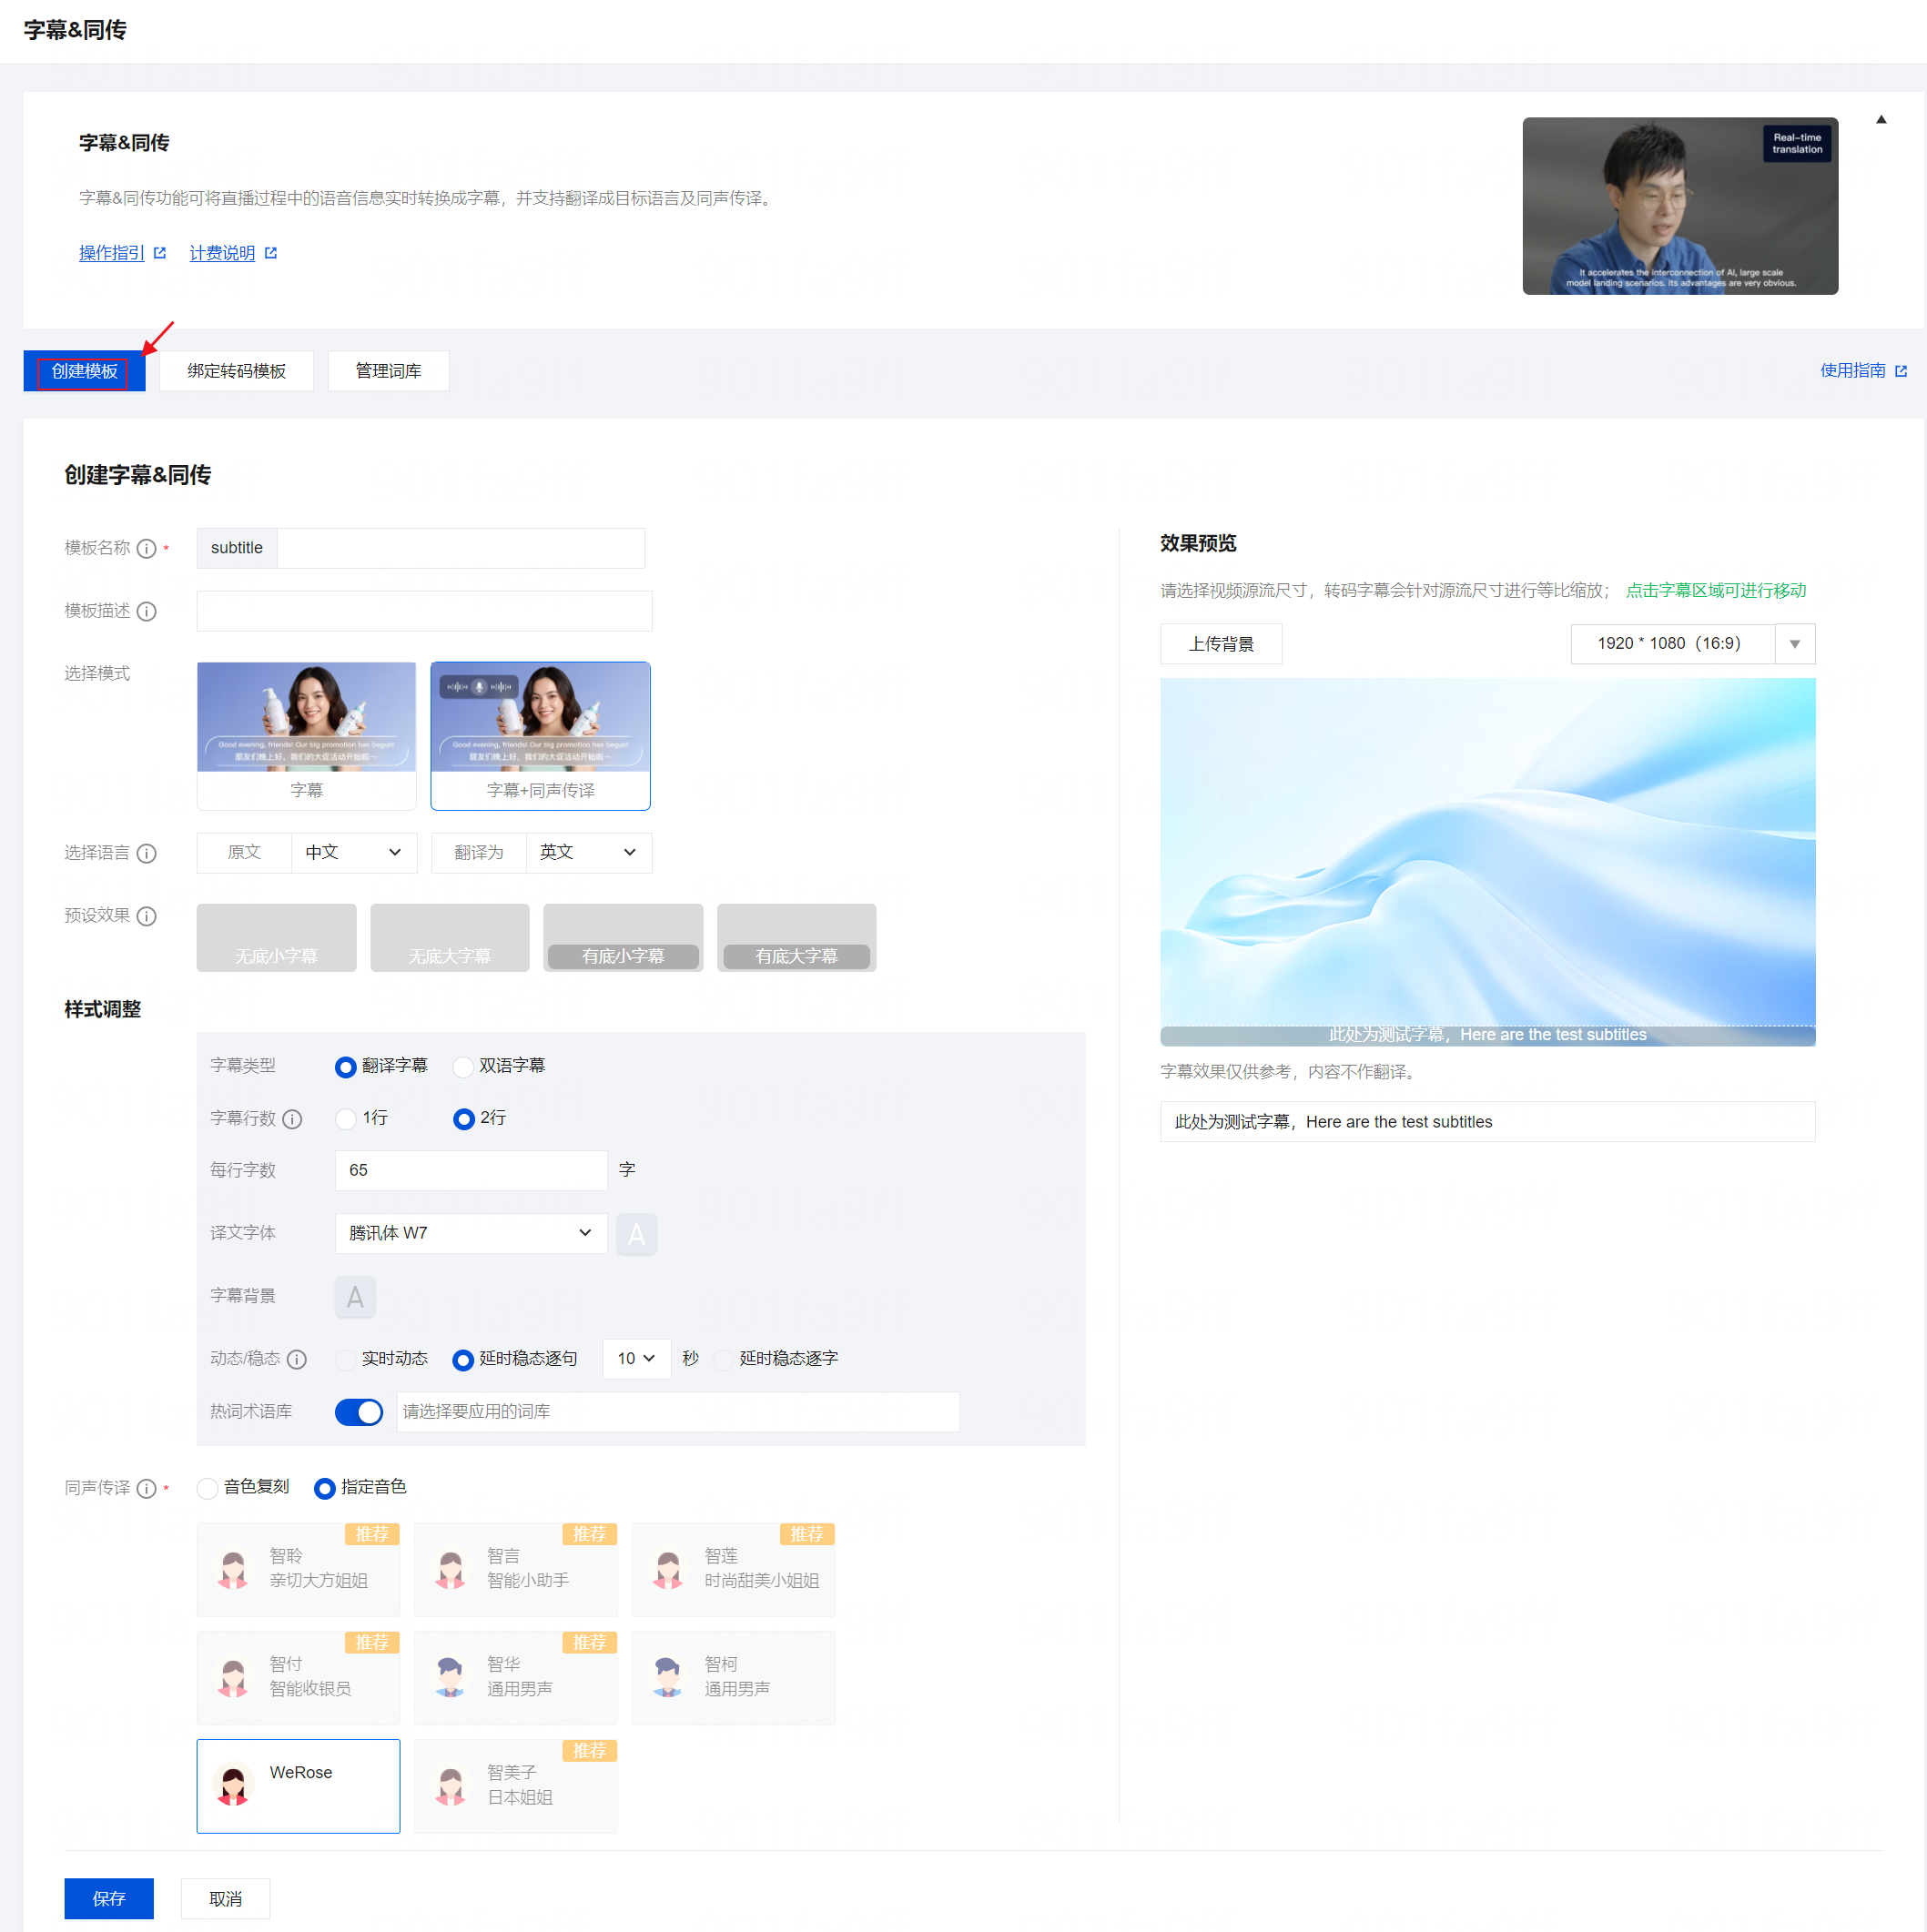The height and width of the screenshot is (1932, 1927).
Task: Select the 字幕 only mode thumbnail
Action: pos(306,735)
